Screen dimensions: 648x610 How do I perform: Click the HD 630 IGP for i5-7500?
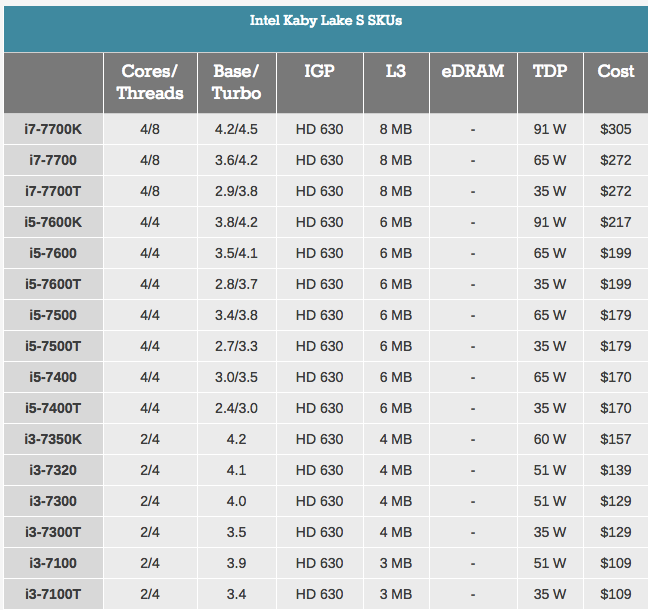click(319, 315)
